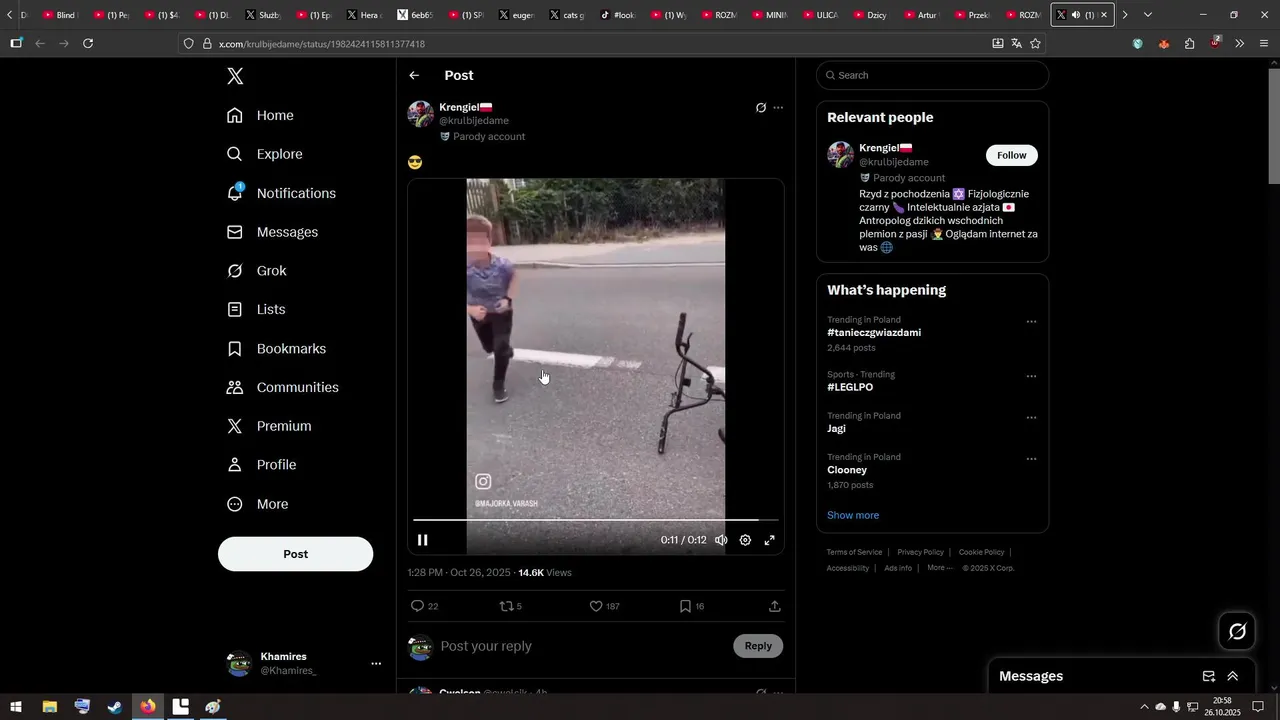Click the 14.6K Views count

click(x=545, y=573)
